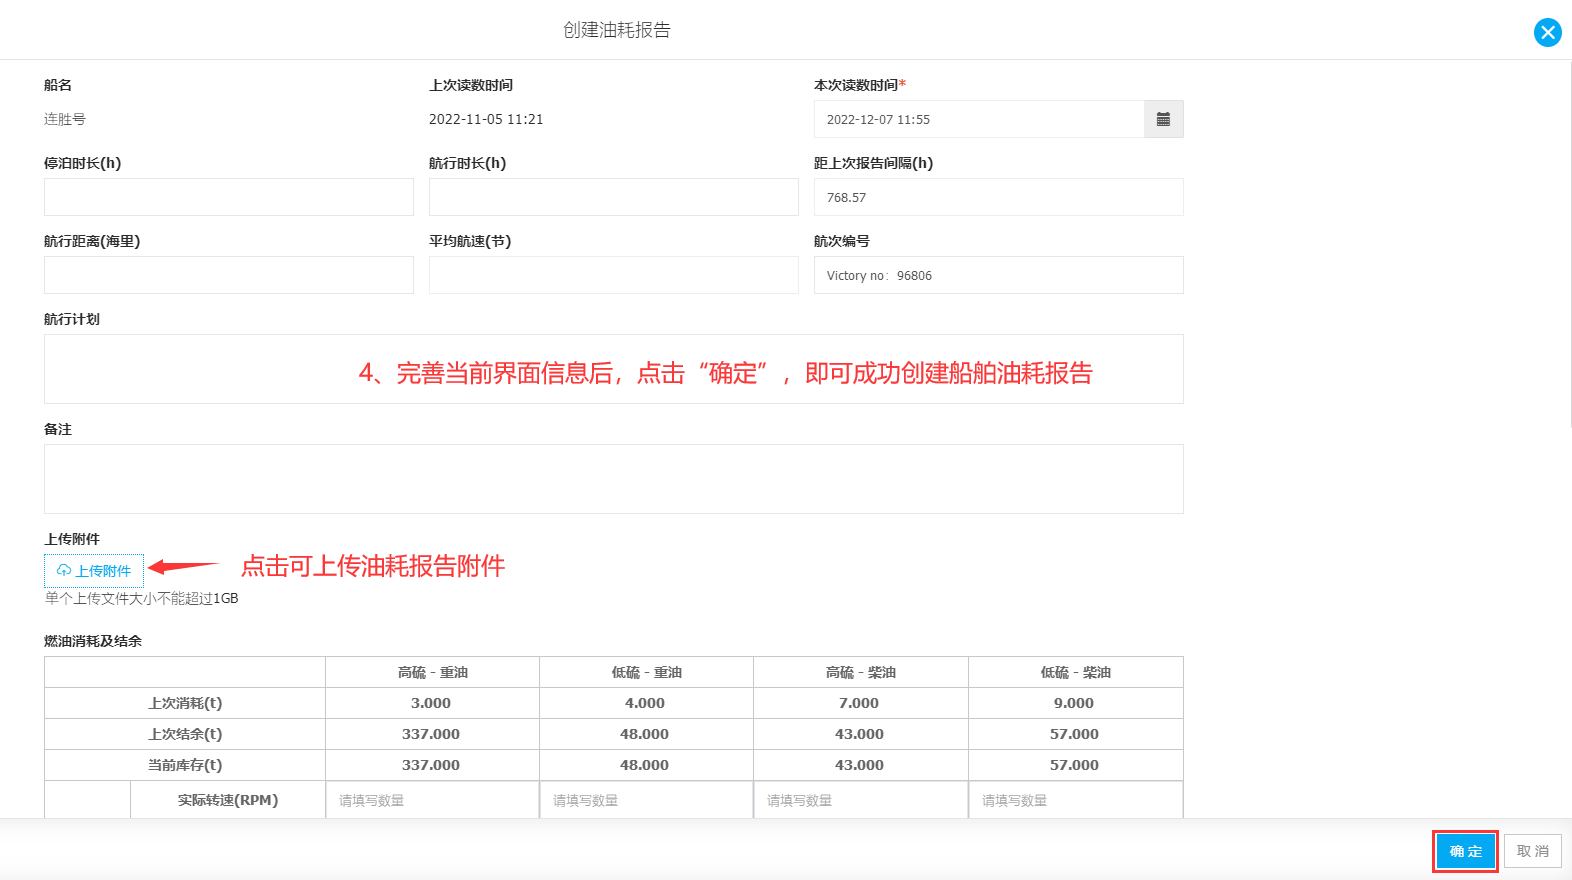
Task: Click 实际转速(RPM) input under 高硫 - 重油
Action: click(432, 800)
